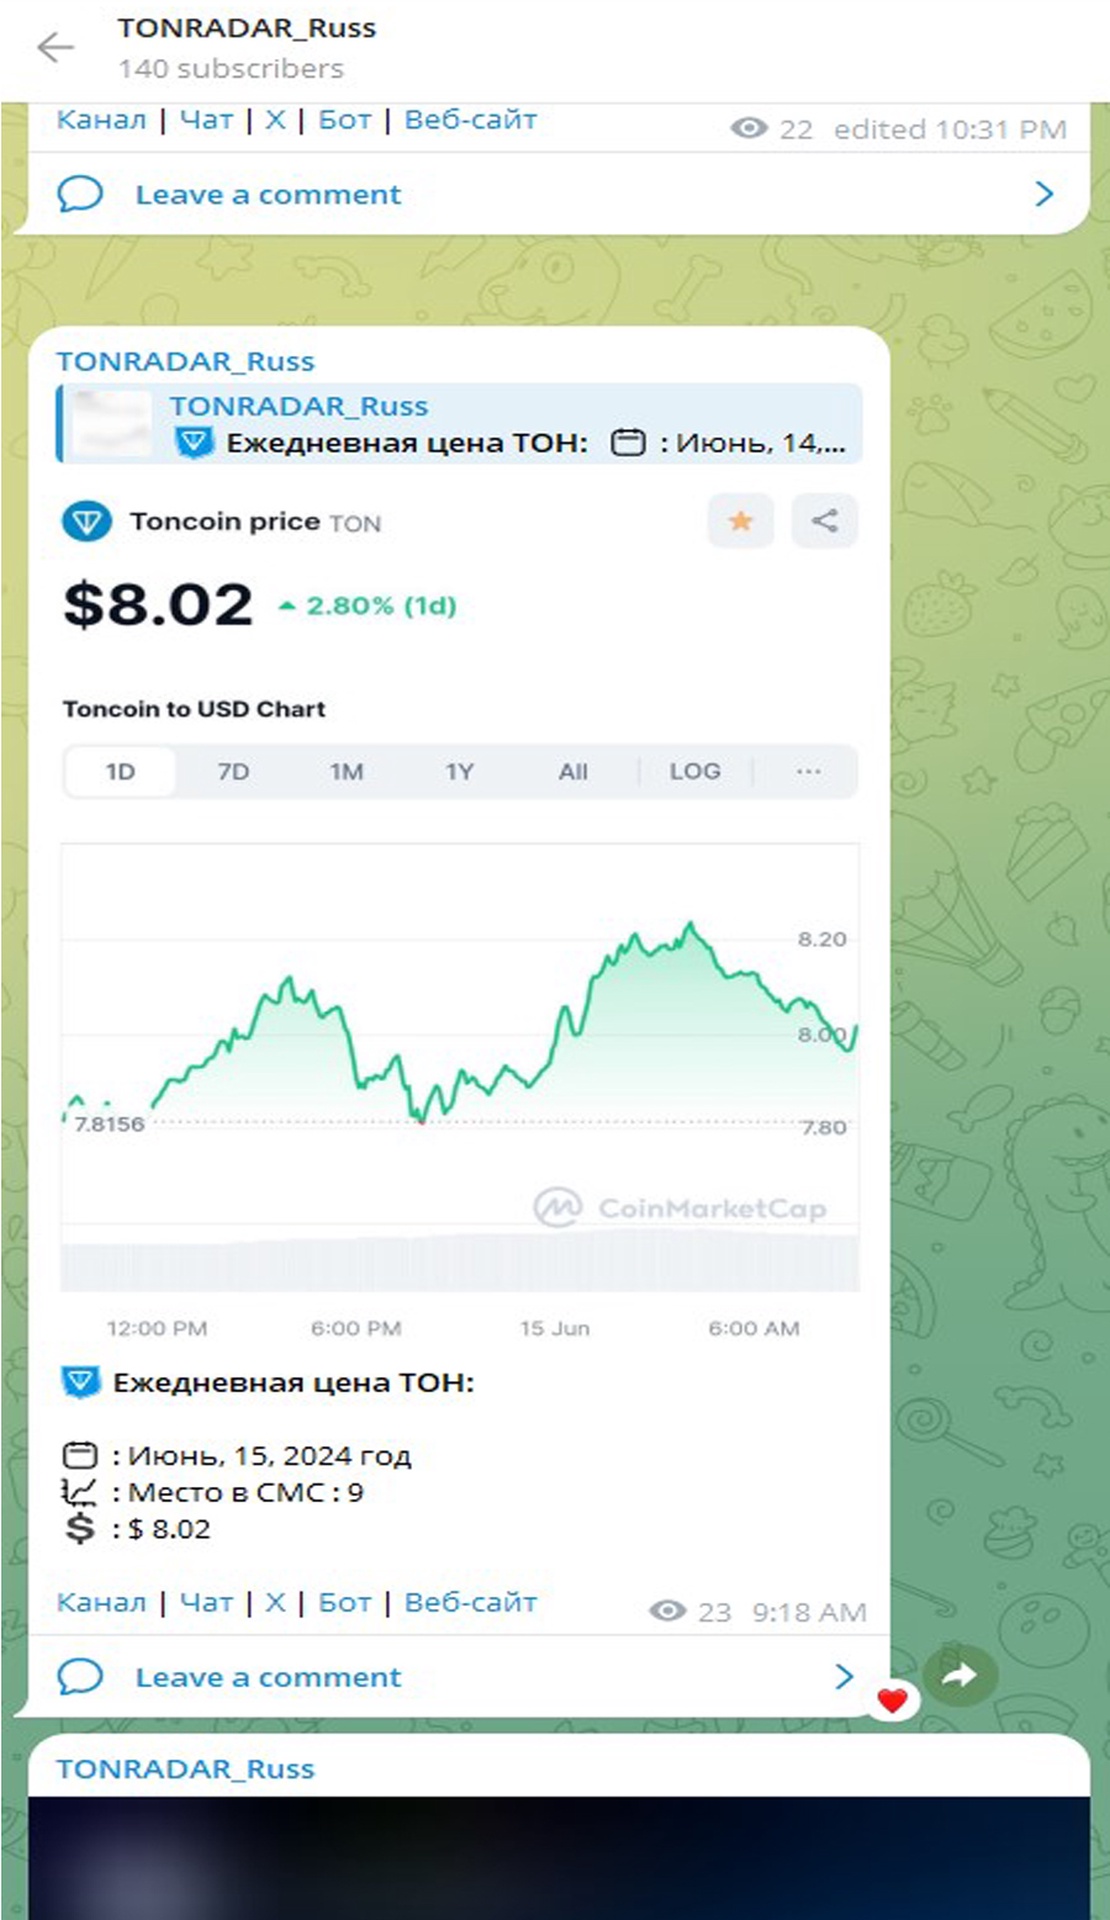
Task: Select the 1D chart range
Action: tap(120, 772)
